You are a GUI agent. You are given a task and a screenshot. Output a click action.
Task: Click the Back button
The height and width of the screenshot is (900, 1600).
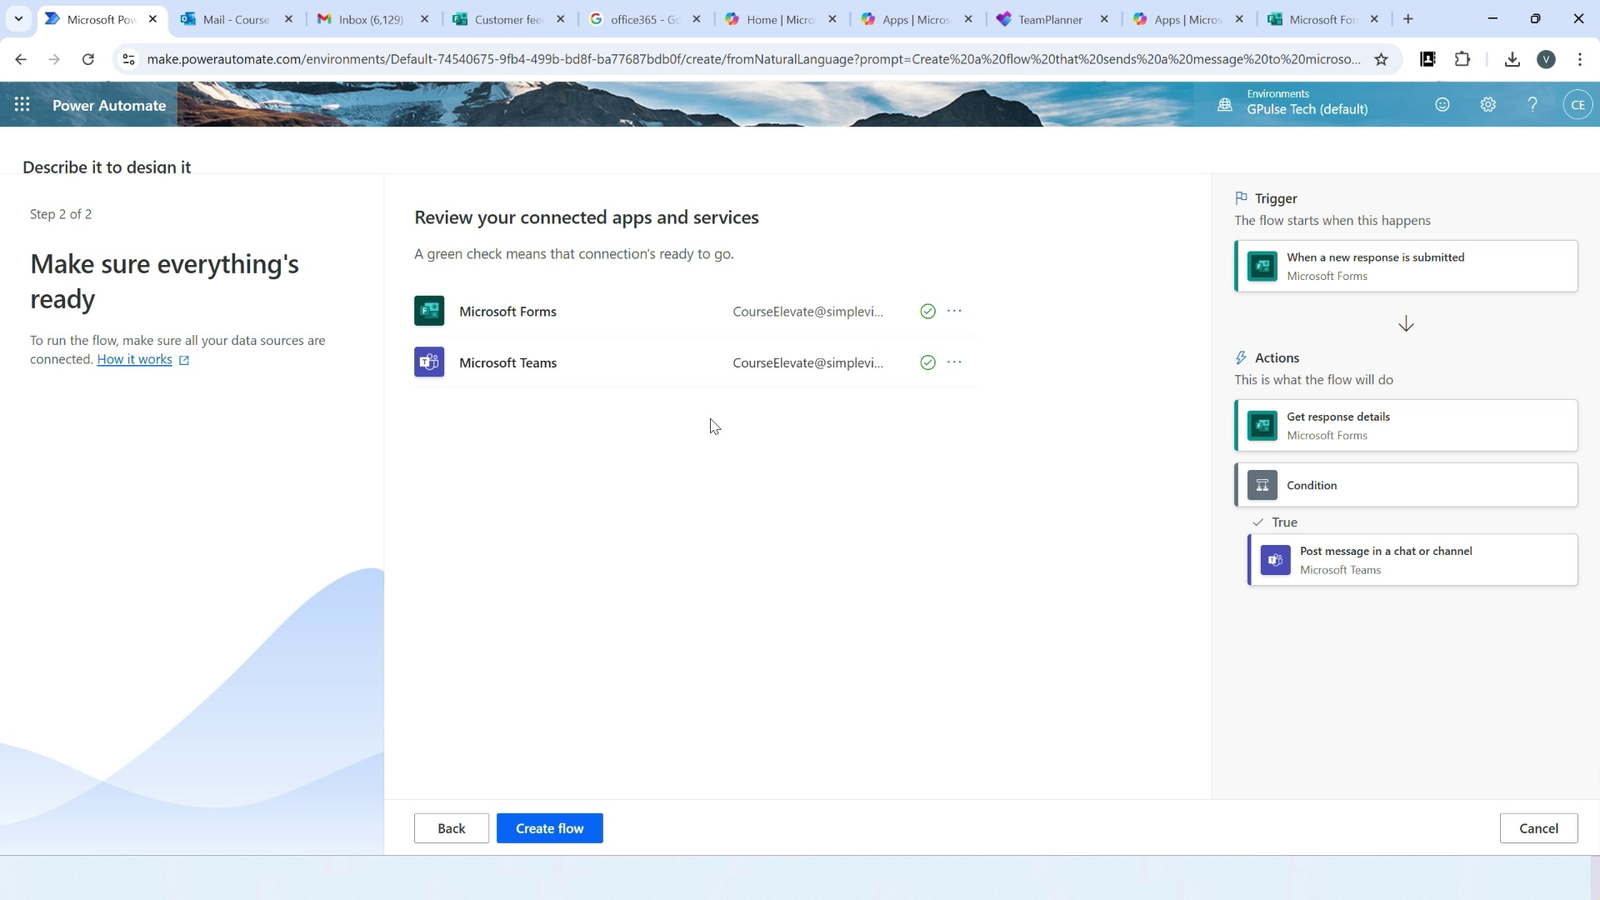click(x=451, y=827)
